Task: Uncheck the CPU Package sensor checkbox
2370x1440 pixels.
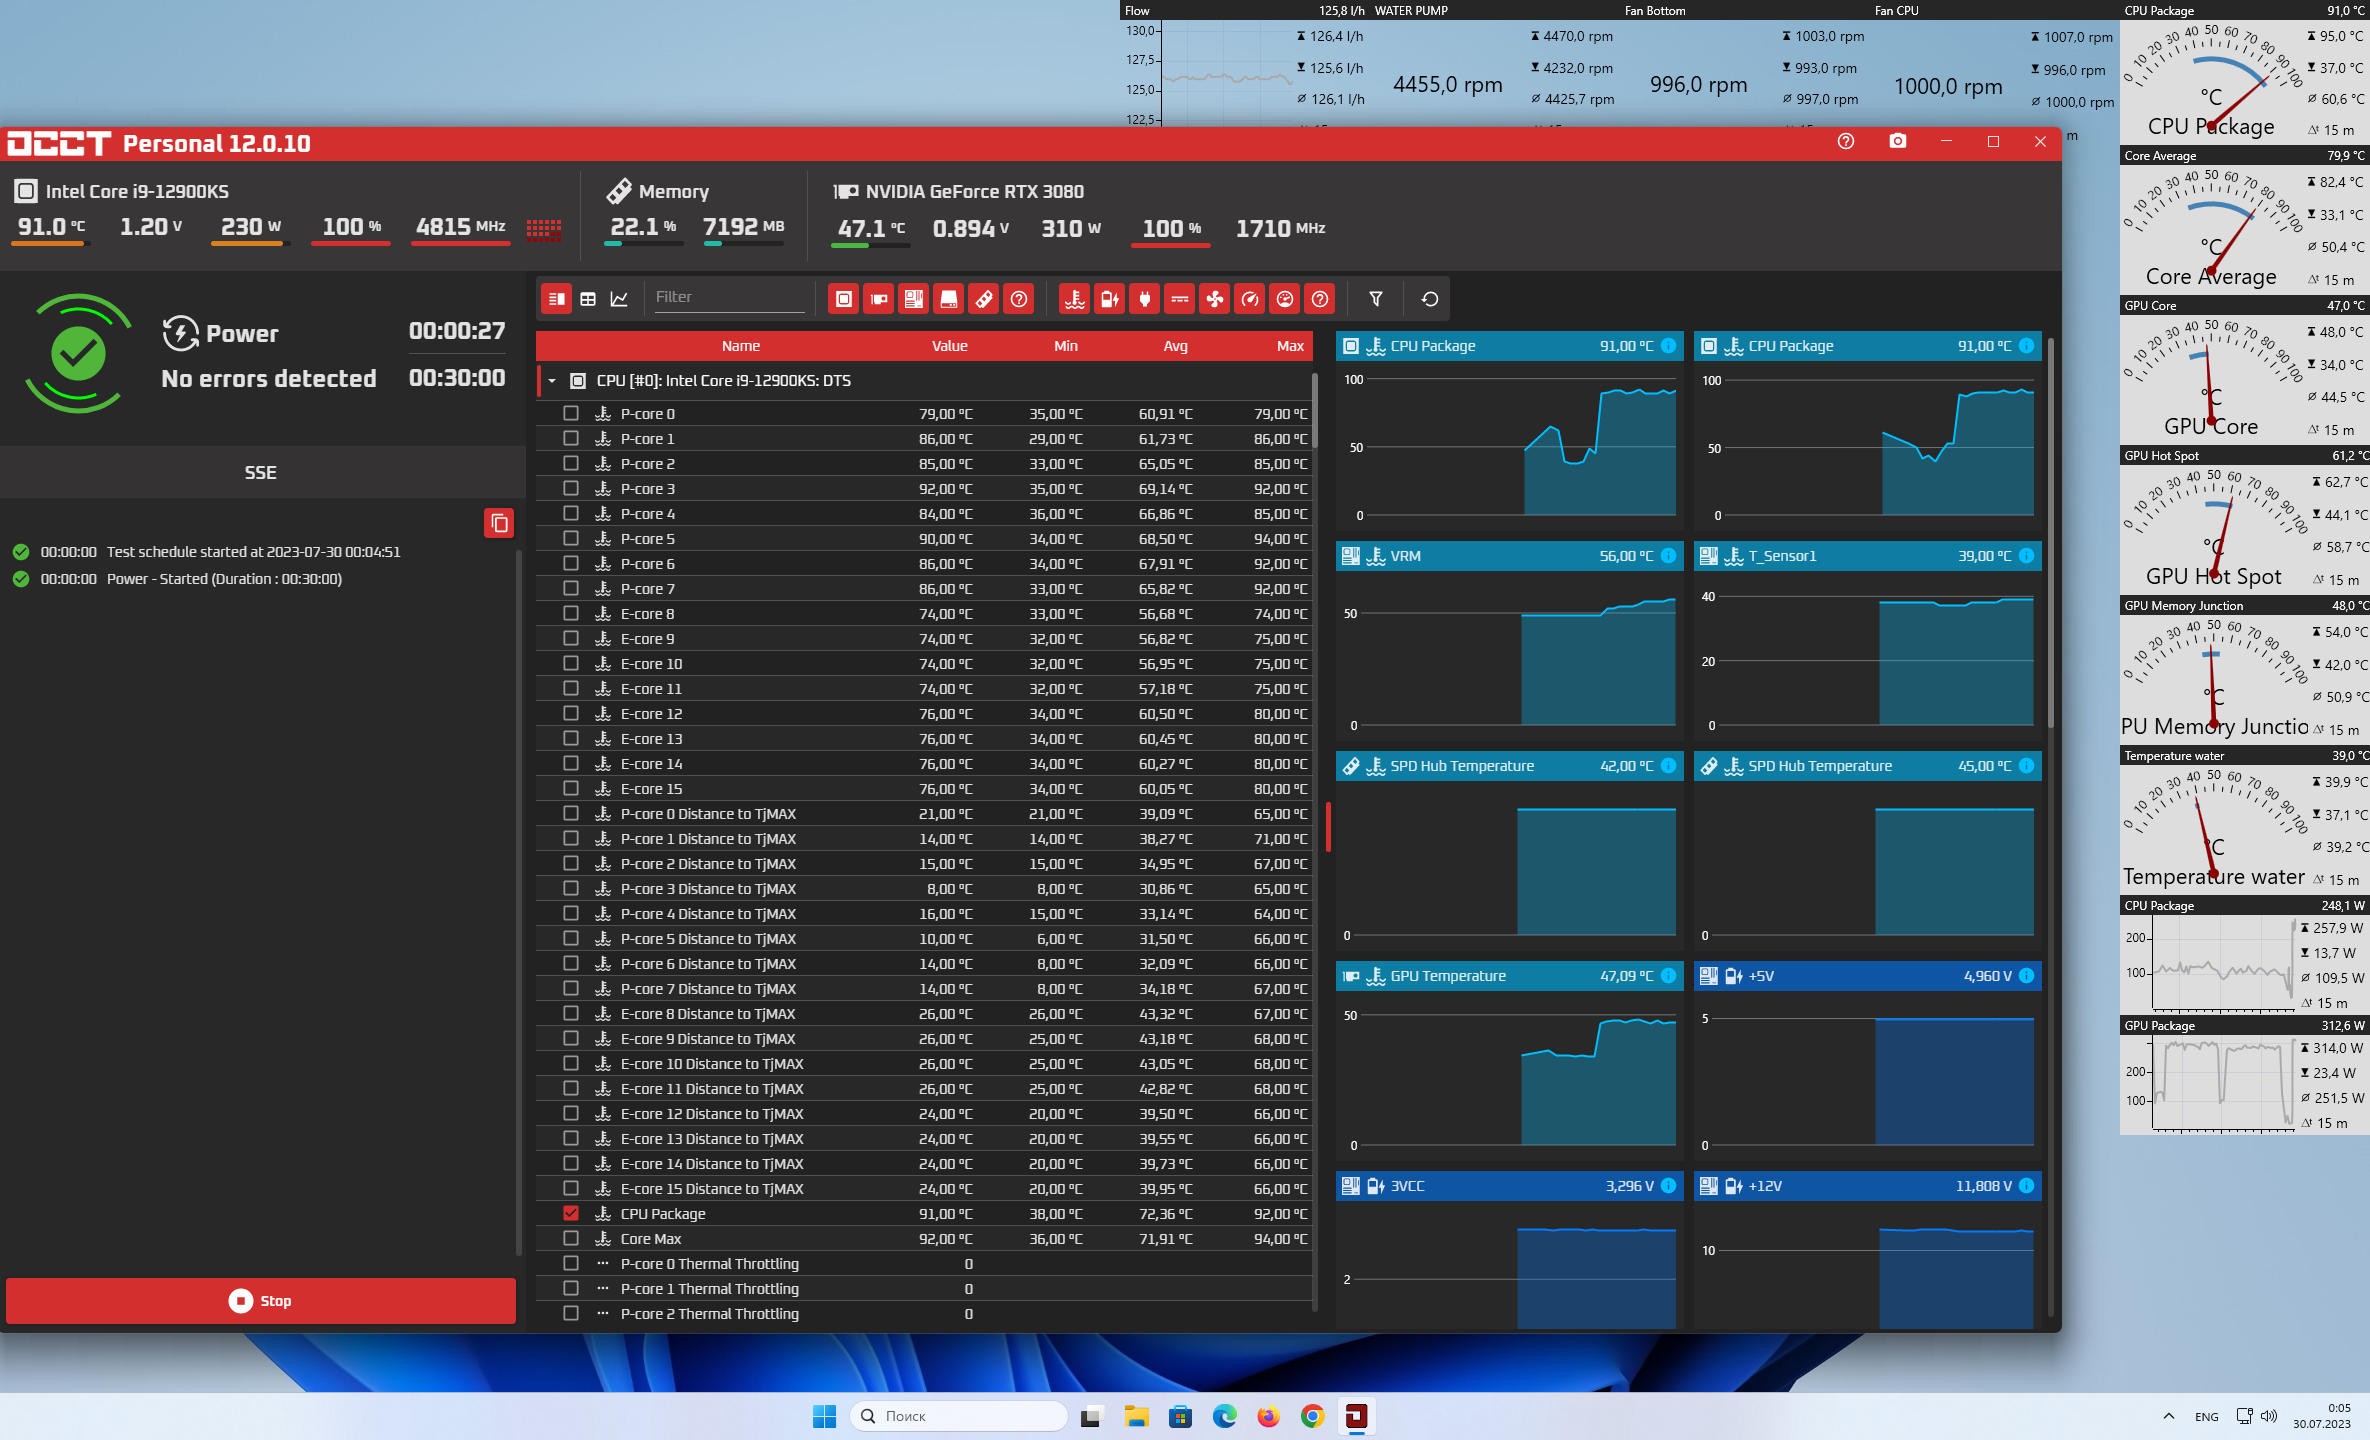Action: [x=571, y=1213]
